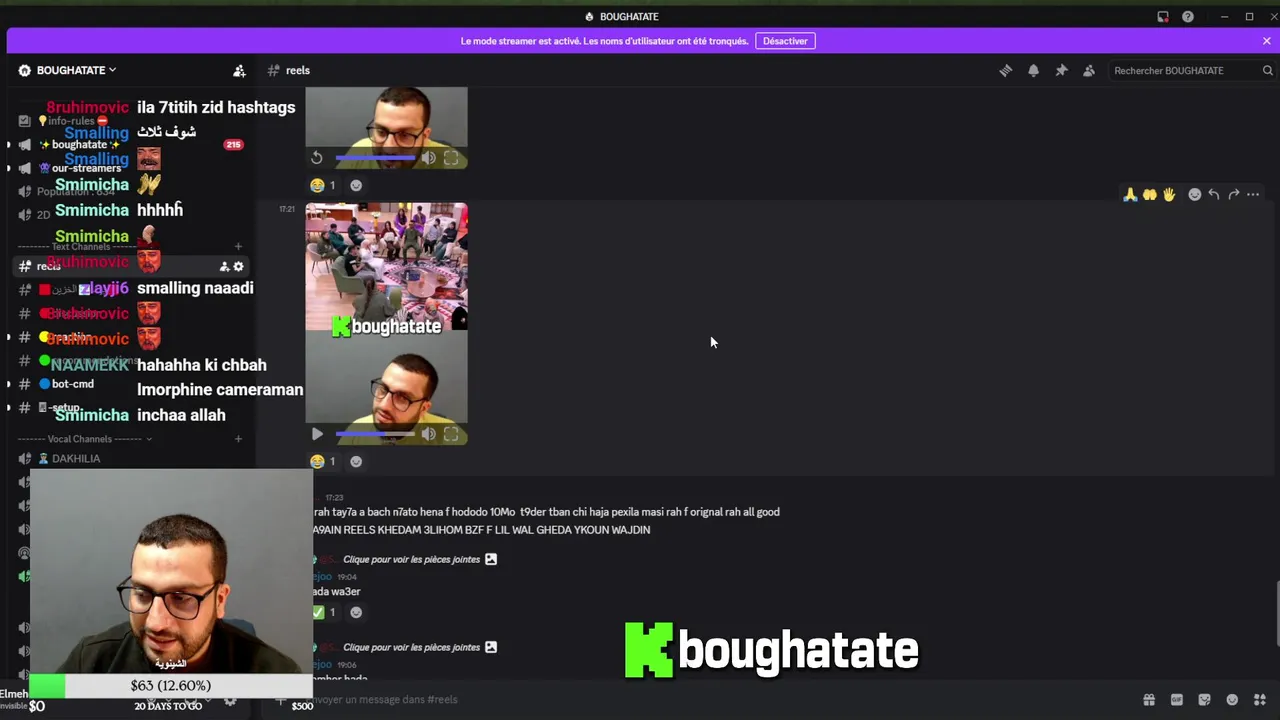Expand attachments above the 19:04 message
The height and width of the screenshot is (720, 1280).
pyautogui.click(x=411, y=559)
